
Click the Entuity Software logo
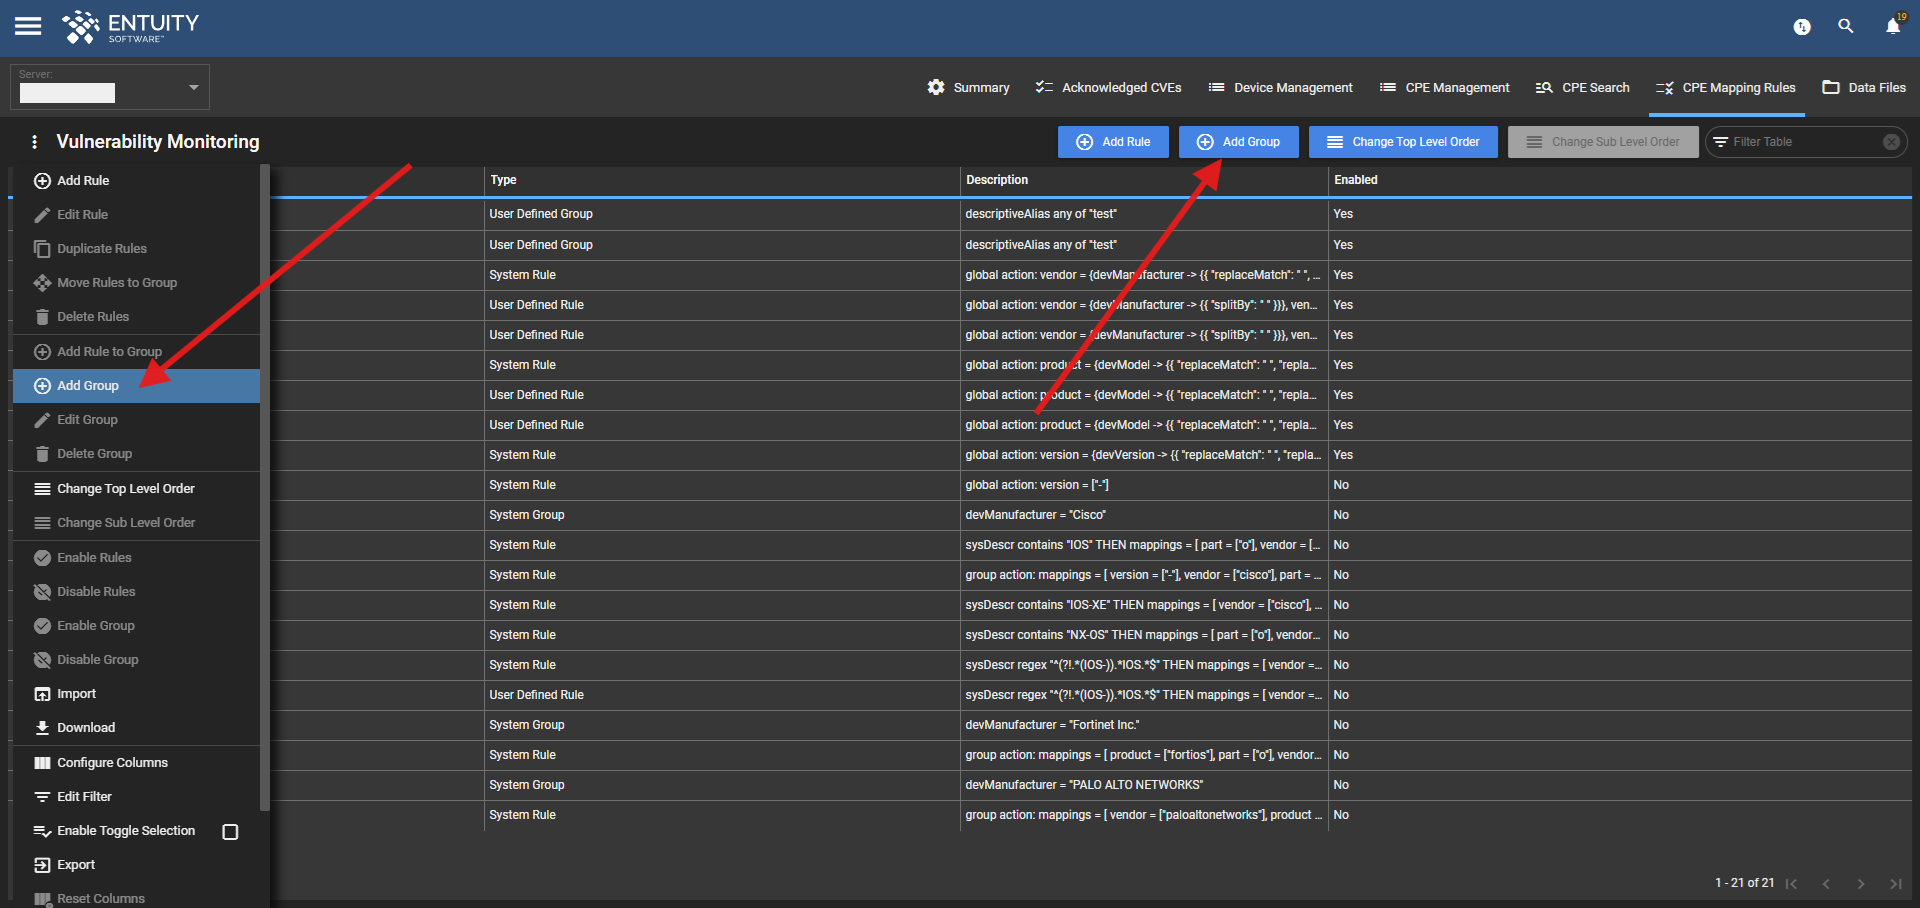pos(131,27)
